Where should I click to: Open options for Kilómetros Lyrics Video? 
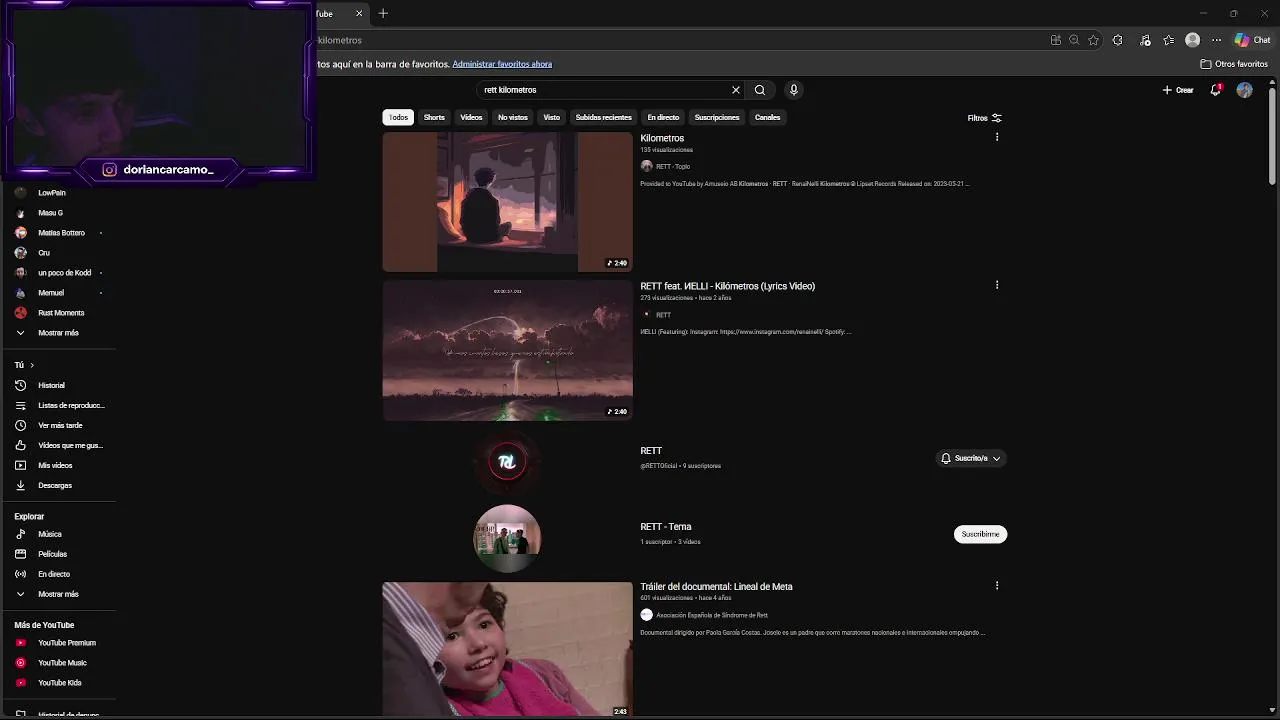[996, 285]
